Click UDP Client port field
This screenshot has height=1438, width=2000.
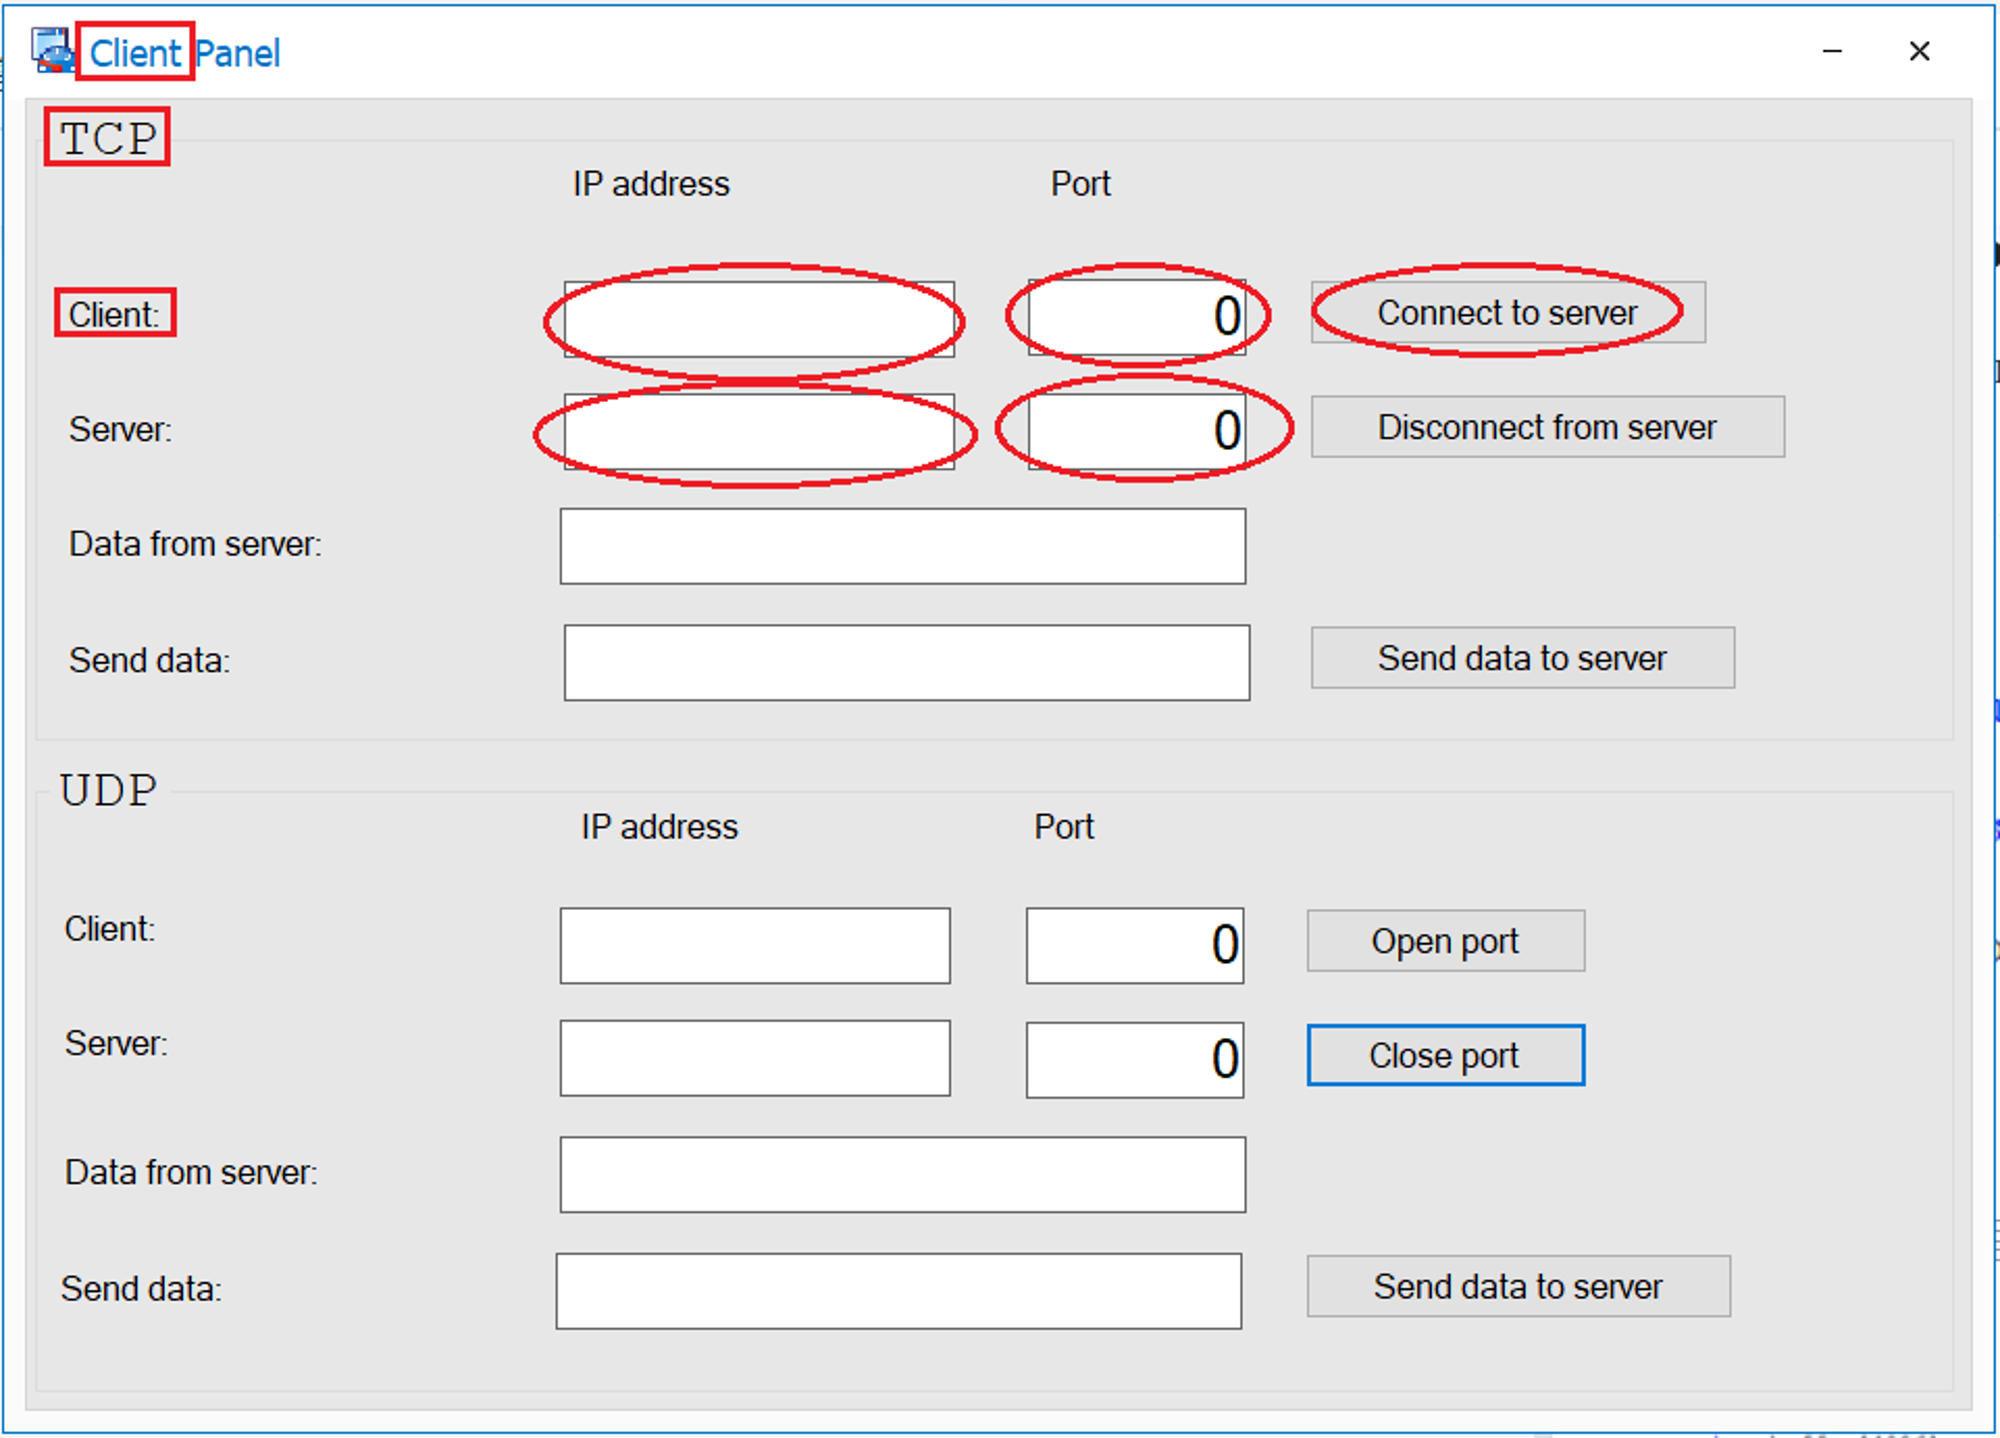pos(1134,946)
